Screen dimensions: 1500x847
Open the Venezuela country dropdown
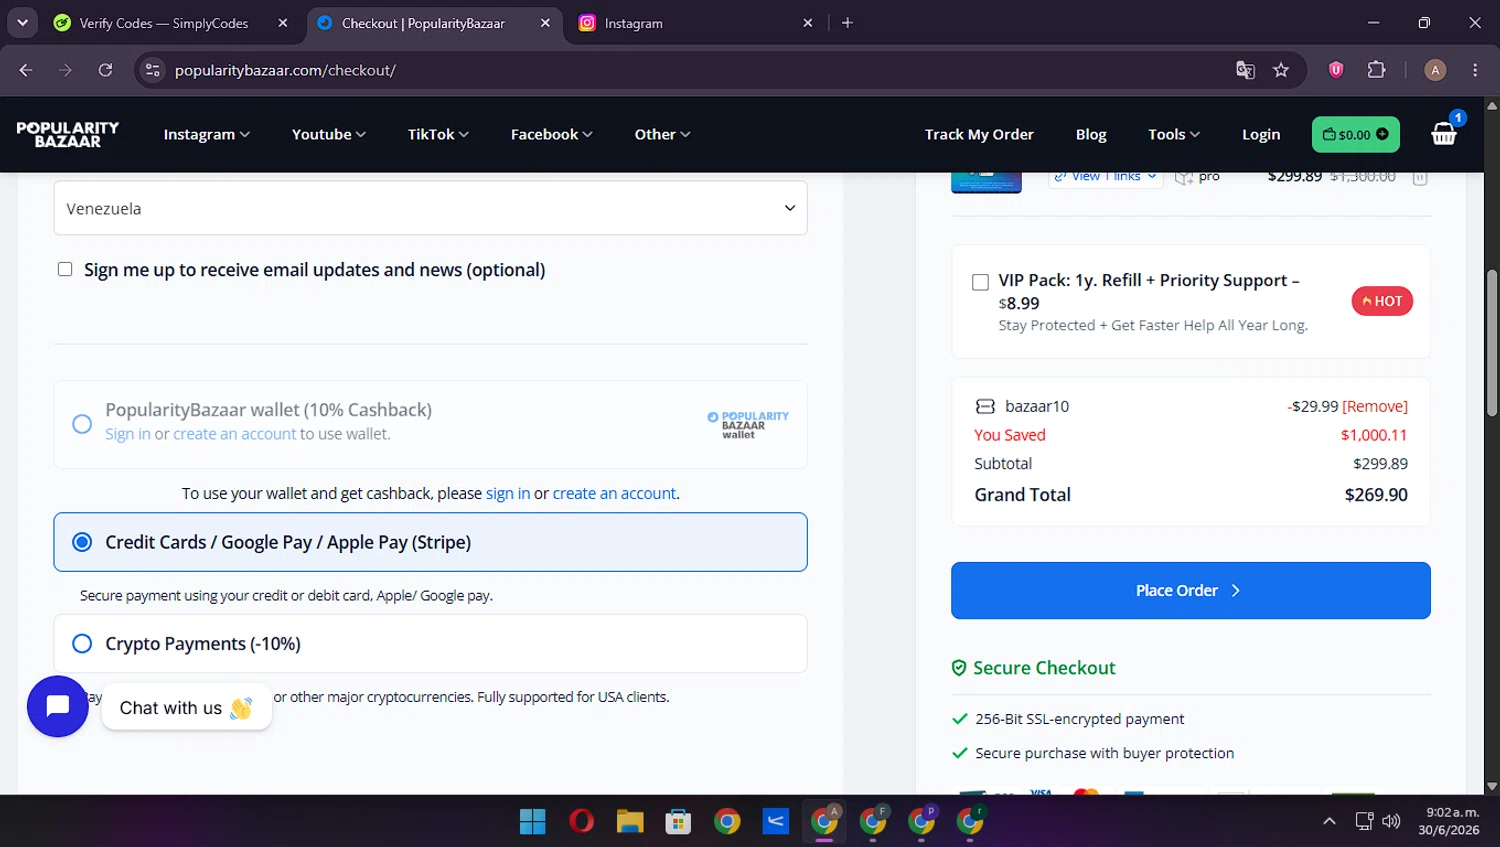coord(430,208)
